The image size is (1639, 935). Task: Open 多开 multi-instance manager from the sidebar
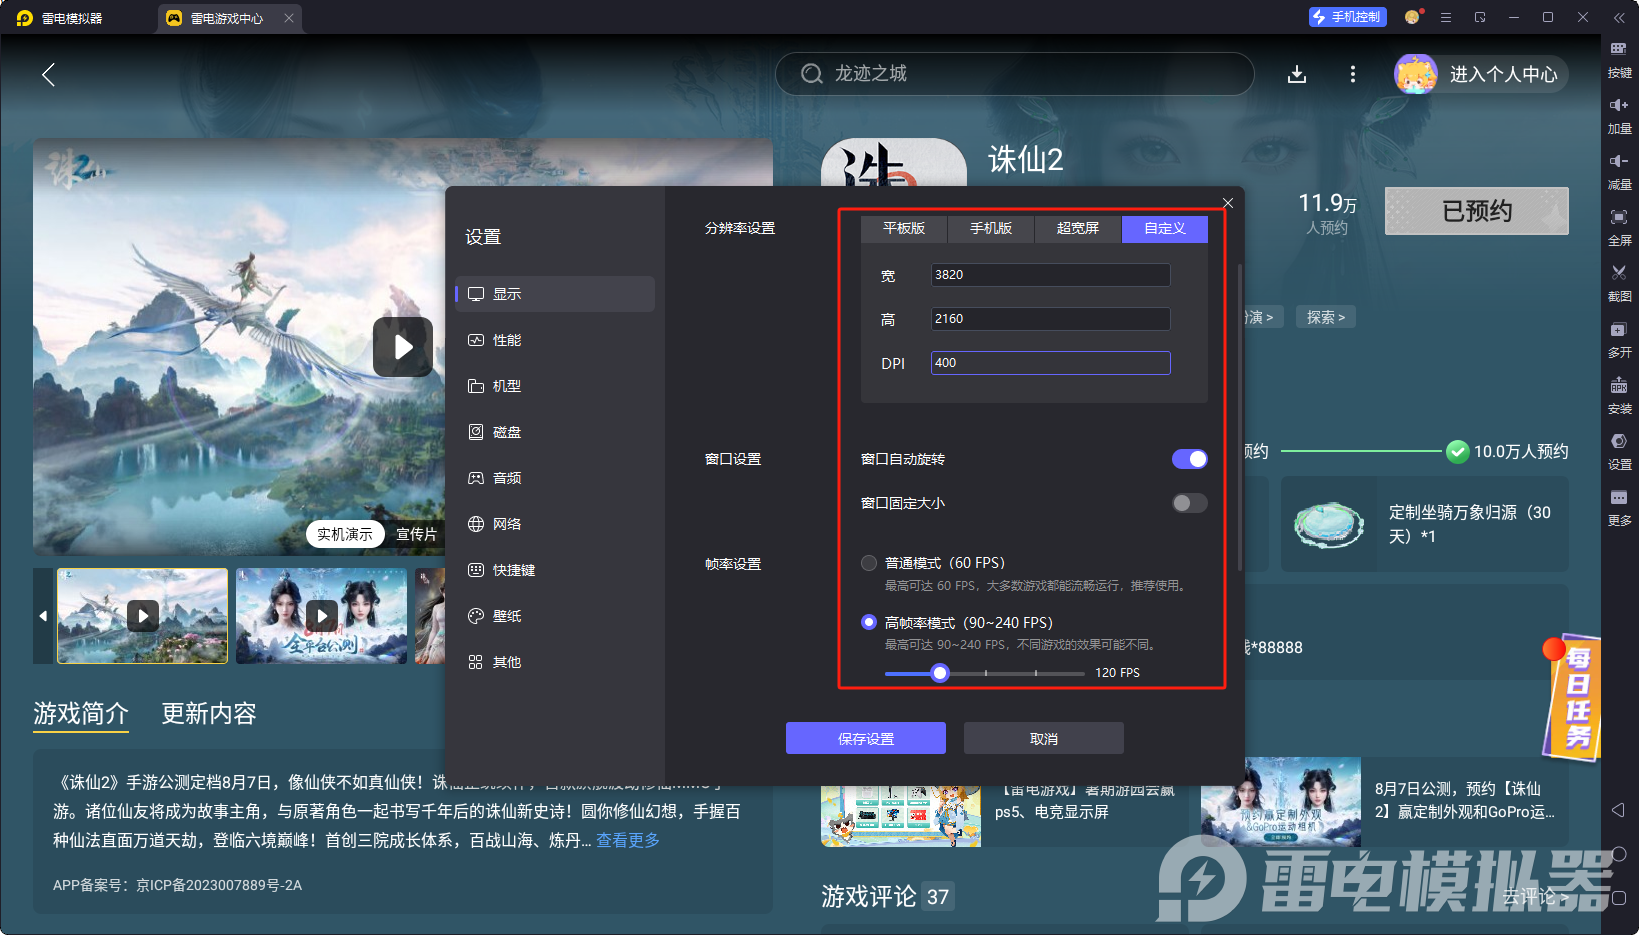1620,340
